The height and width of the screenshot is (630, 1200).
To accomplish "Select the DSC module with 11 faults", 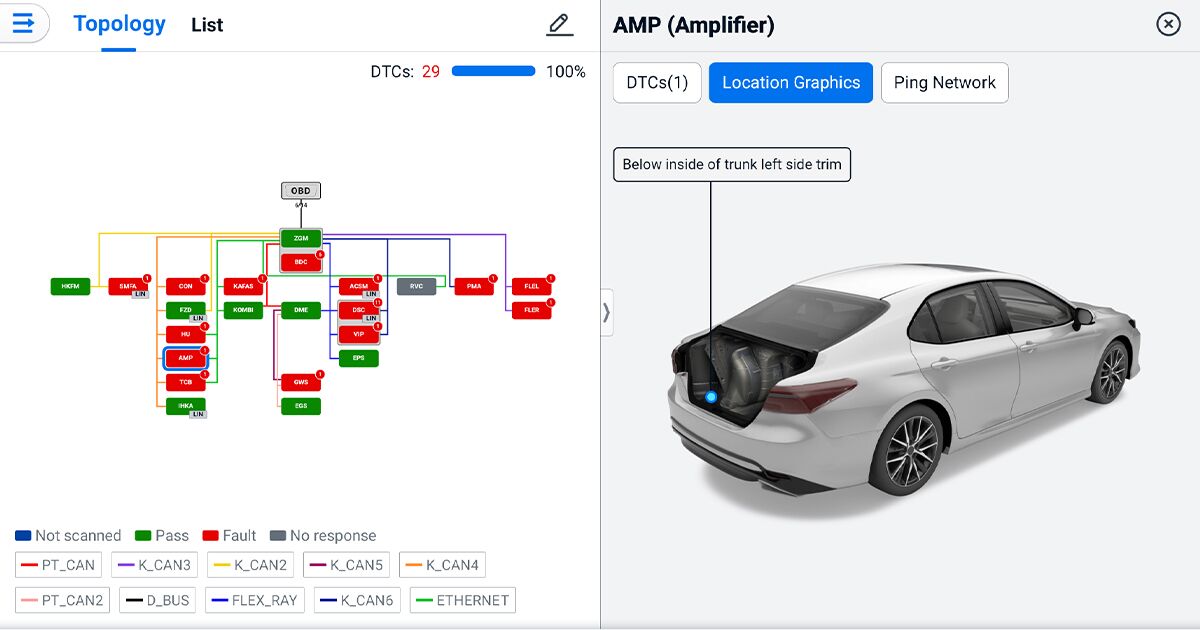I will point(358,310).
